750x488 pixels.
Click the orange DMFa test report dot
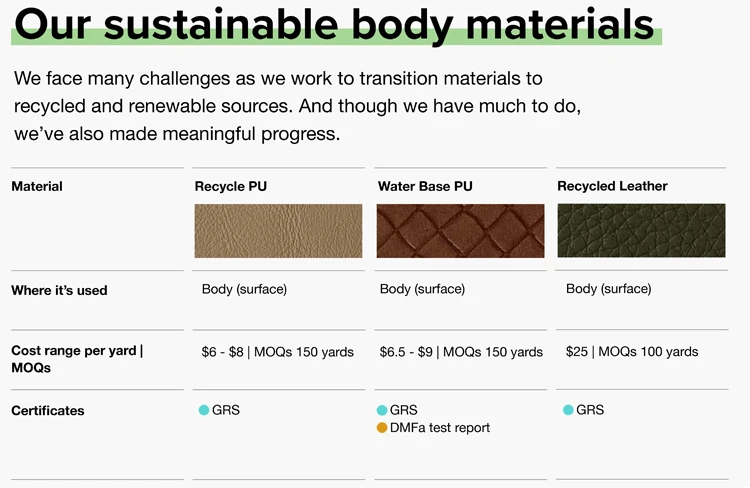coord(382,428)
